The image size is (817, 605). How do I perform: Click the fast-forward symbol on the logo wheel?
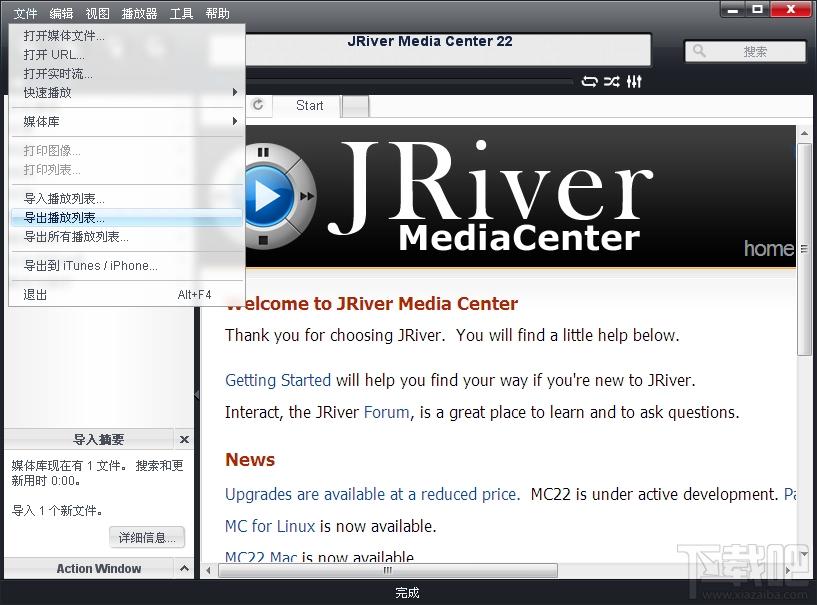tap(306, 196)
